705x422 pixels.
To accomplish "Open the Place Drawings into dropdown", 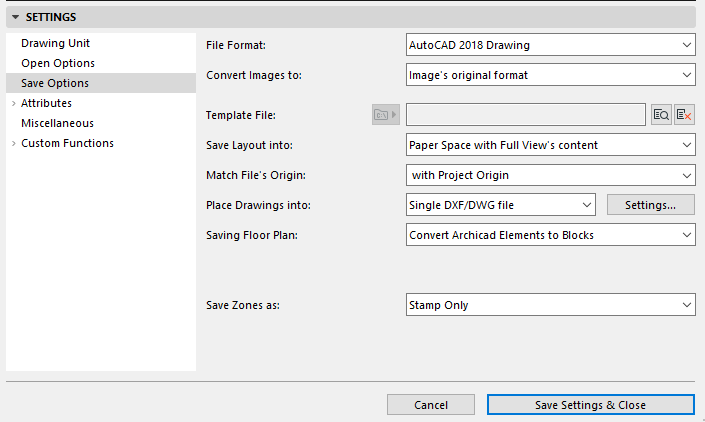I will click(x=500, y=205).
